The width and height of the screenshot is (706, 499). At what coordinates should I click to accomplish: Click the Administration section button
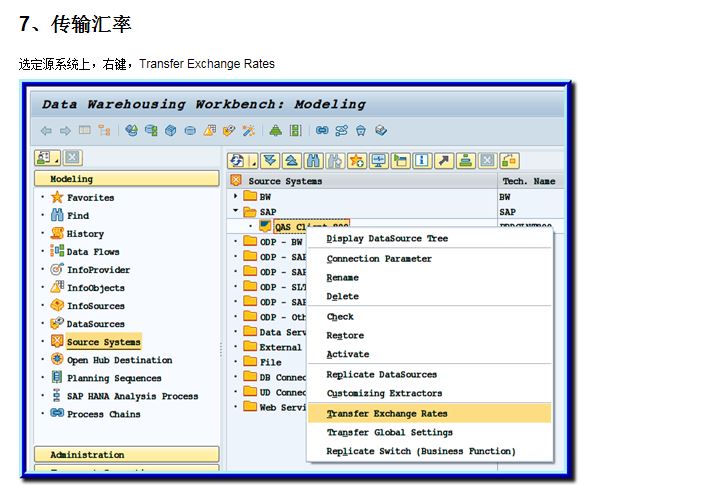point(127,454)
